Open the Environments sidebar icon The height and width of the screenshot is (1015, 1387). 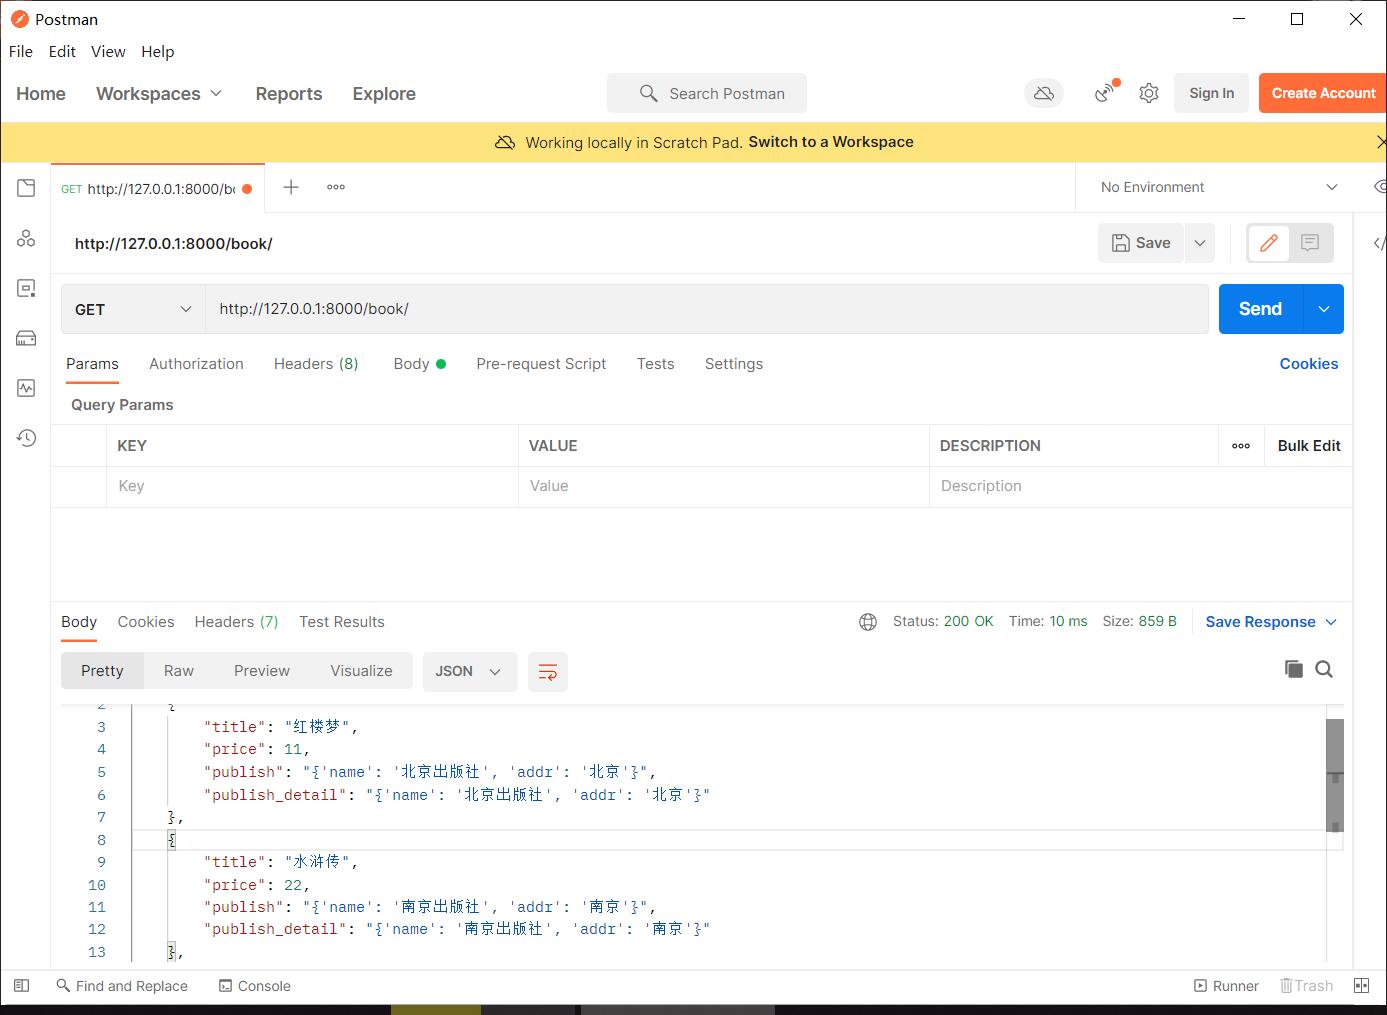(x=26, y=288)
